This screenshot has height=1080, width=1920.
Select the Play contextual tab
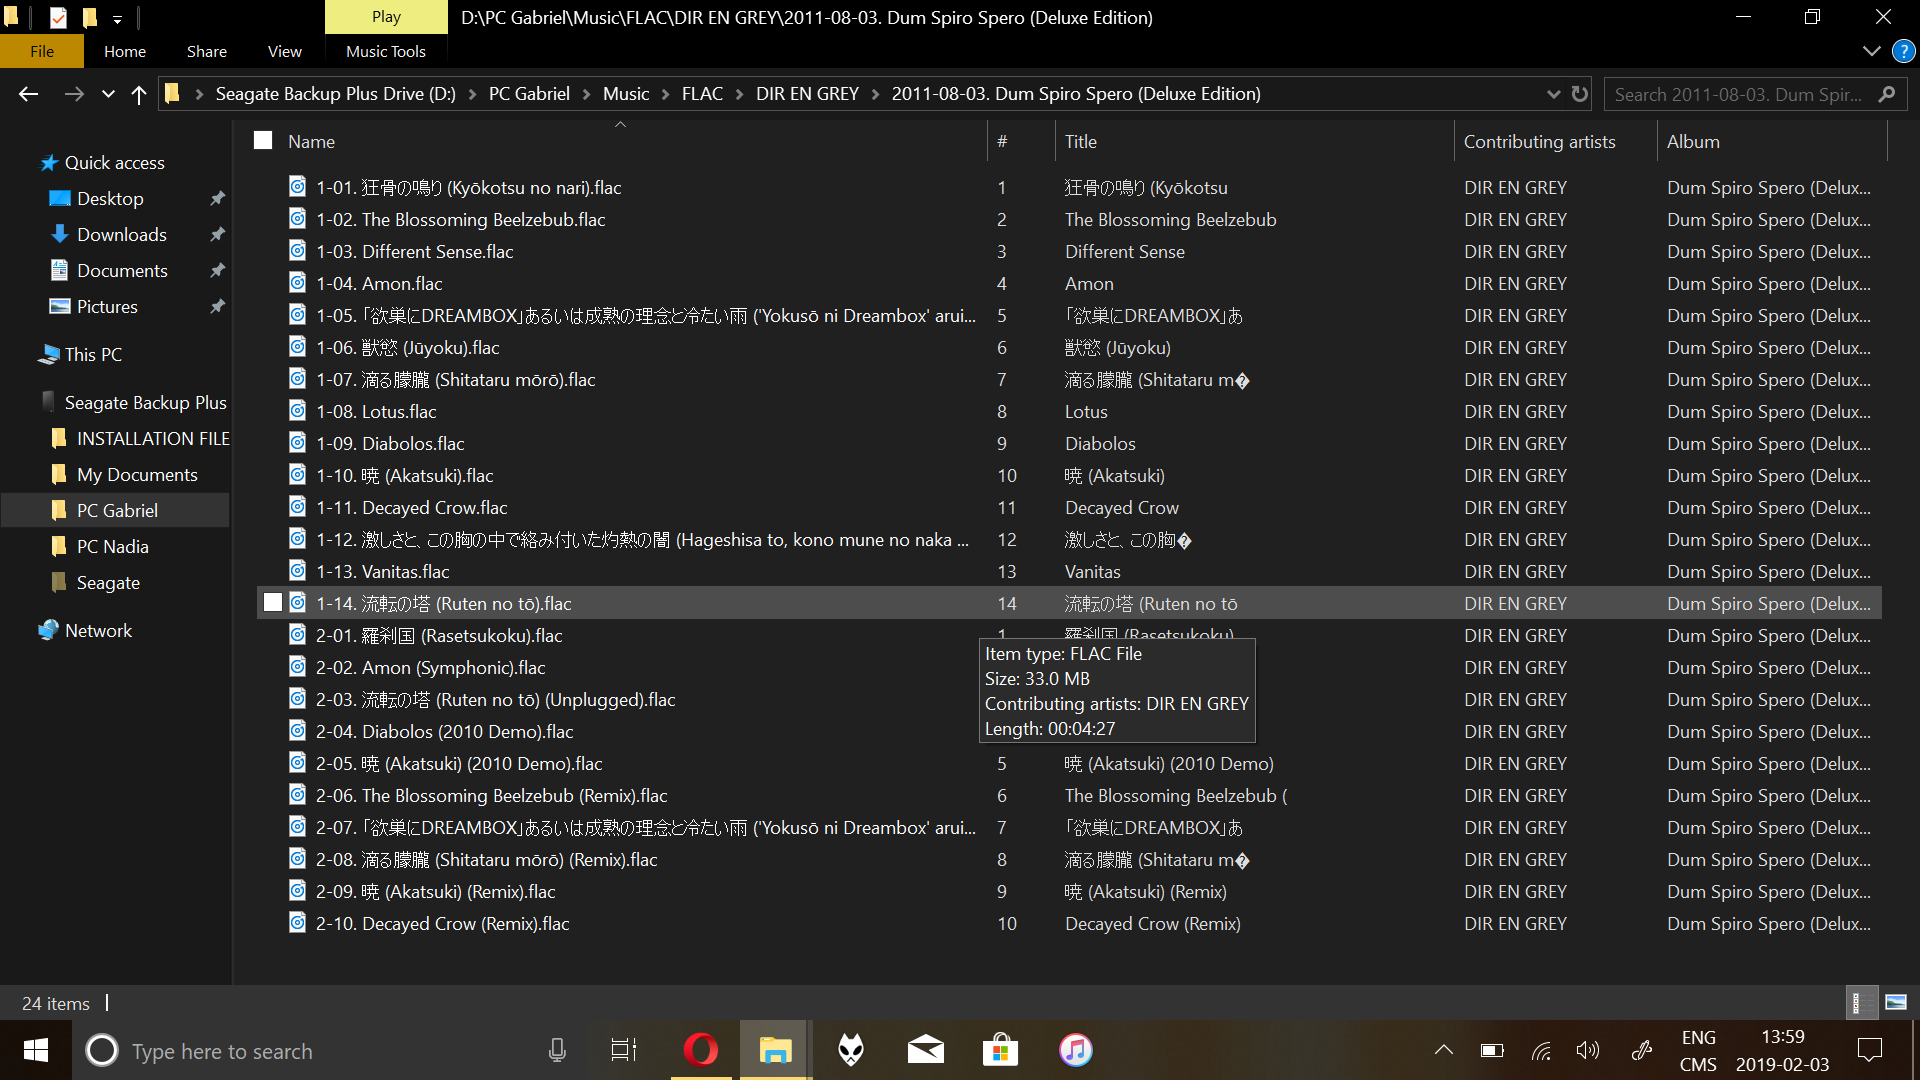click(386, 17)
